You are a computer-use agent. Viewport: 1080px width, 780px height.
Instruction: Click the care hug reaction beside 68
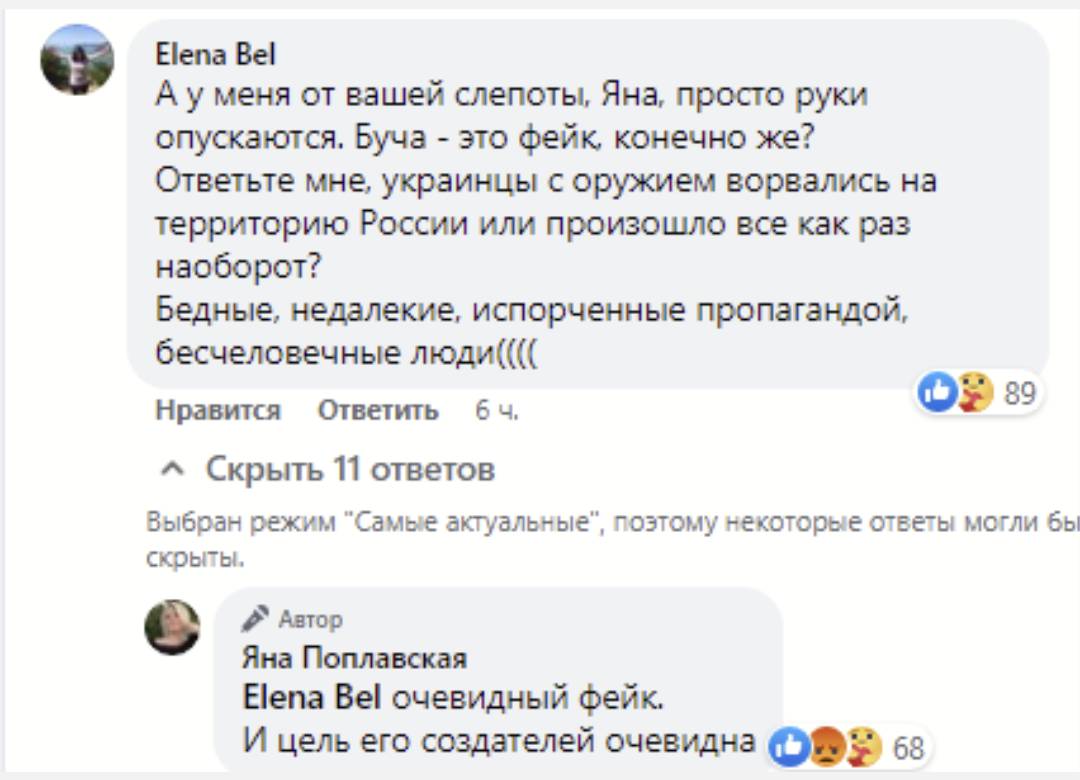click(862, 747)
